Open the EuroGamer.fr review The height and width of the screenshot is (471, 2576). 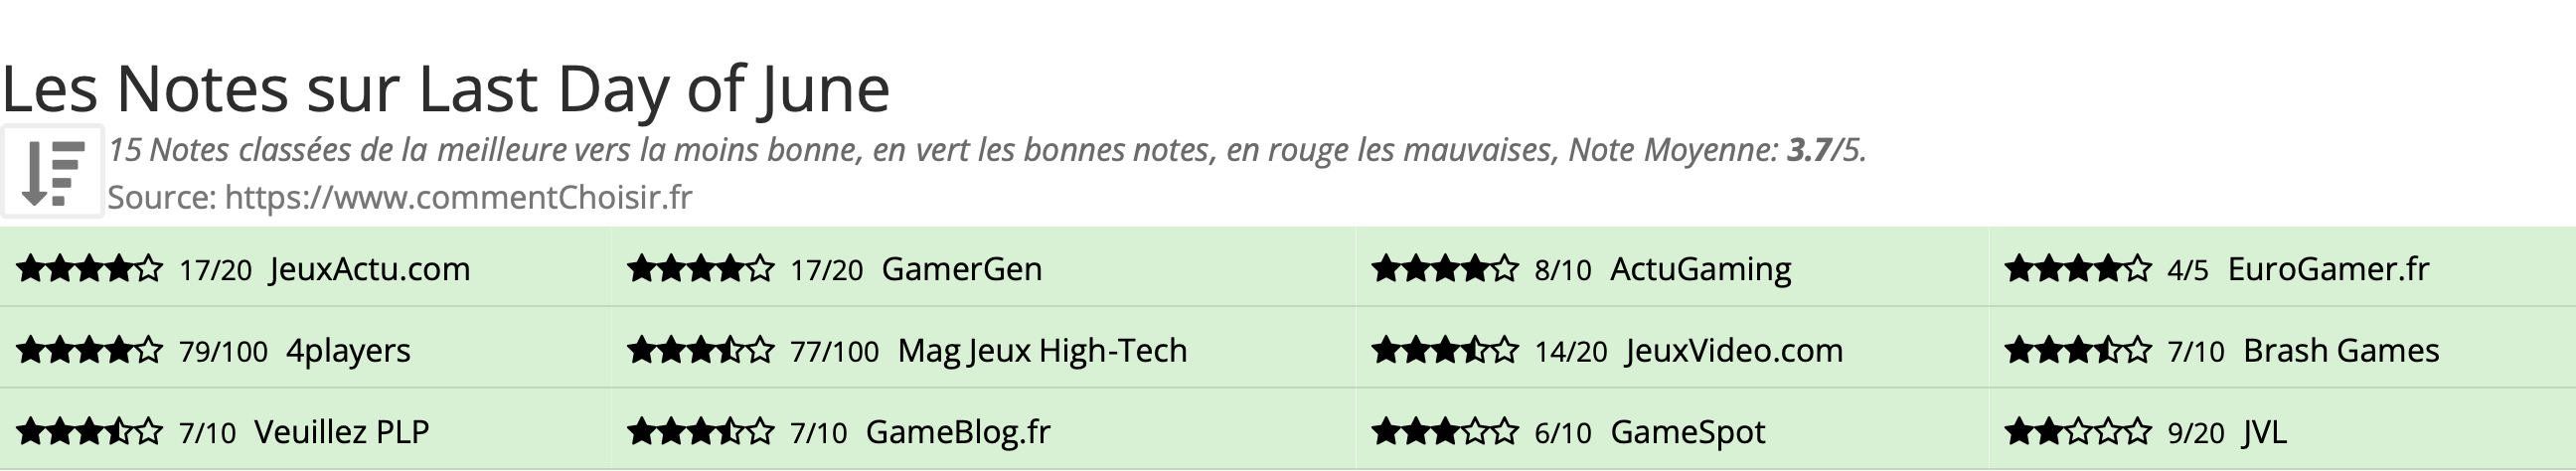click(x=2328, y=269)
